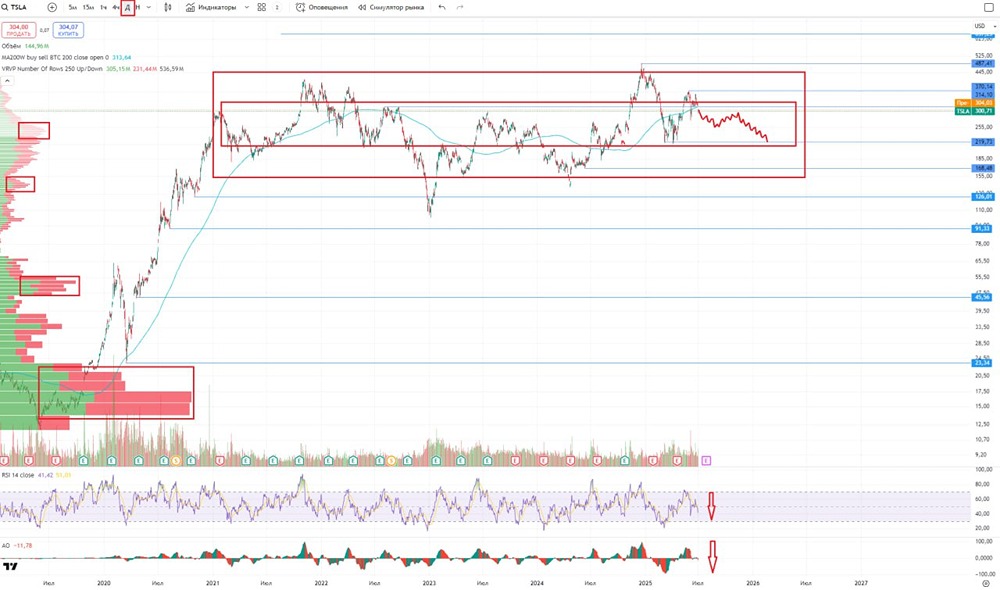Start the Симулятор рынка replay
The image size is (1000, 590).
[x=391, y=7]
